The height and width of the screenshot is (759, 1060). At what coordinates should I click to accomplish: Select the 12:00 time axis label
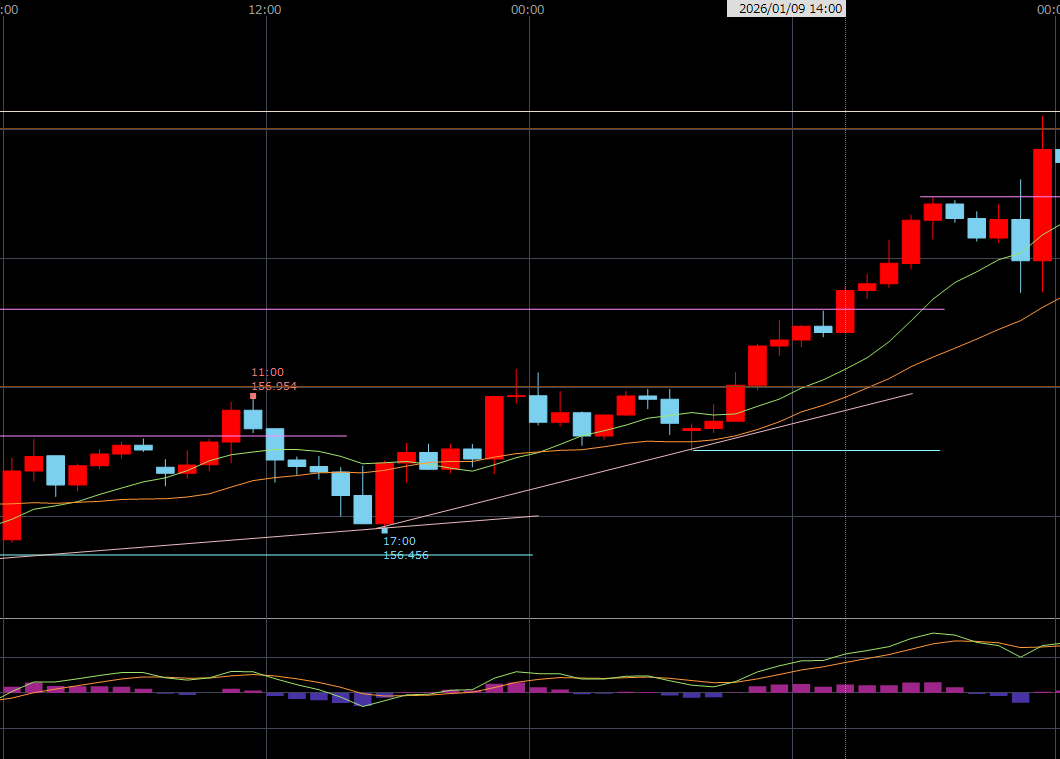click(x=265, y=10)
